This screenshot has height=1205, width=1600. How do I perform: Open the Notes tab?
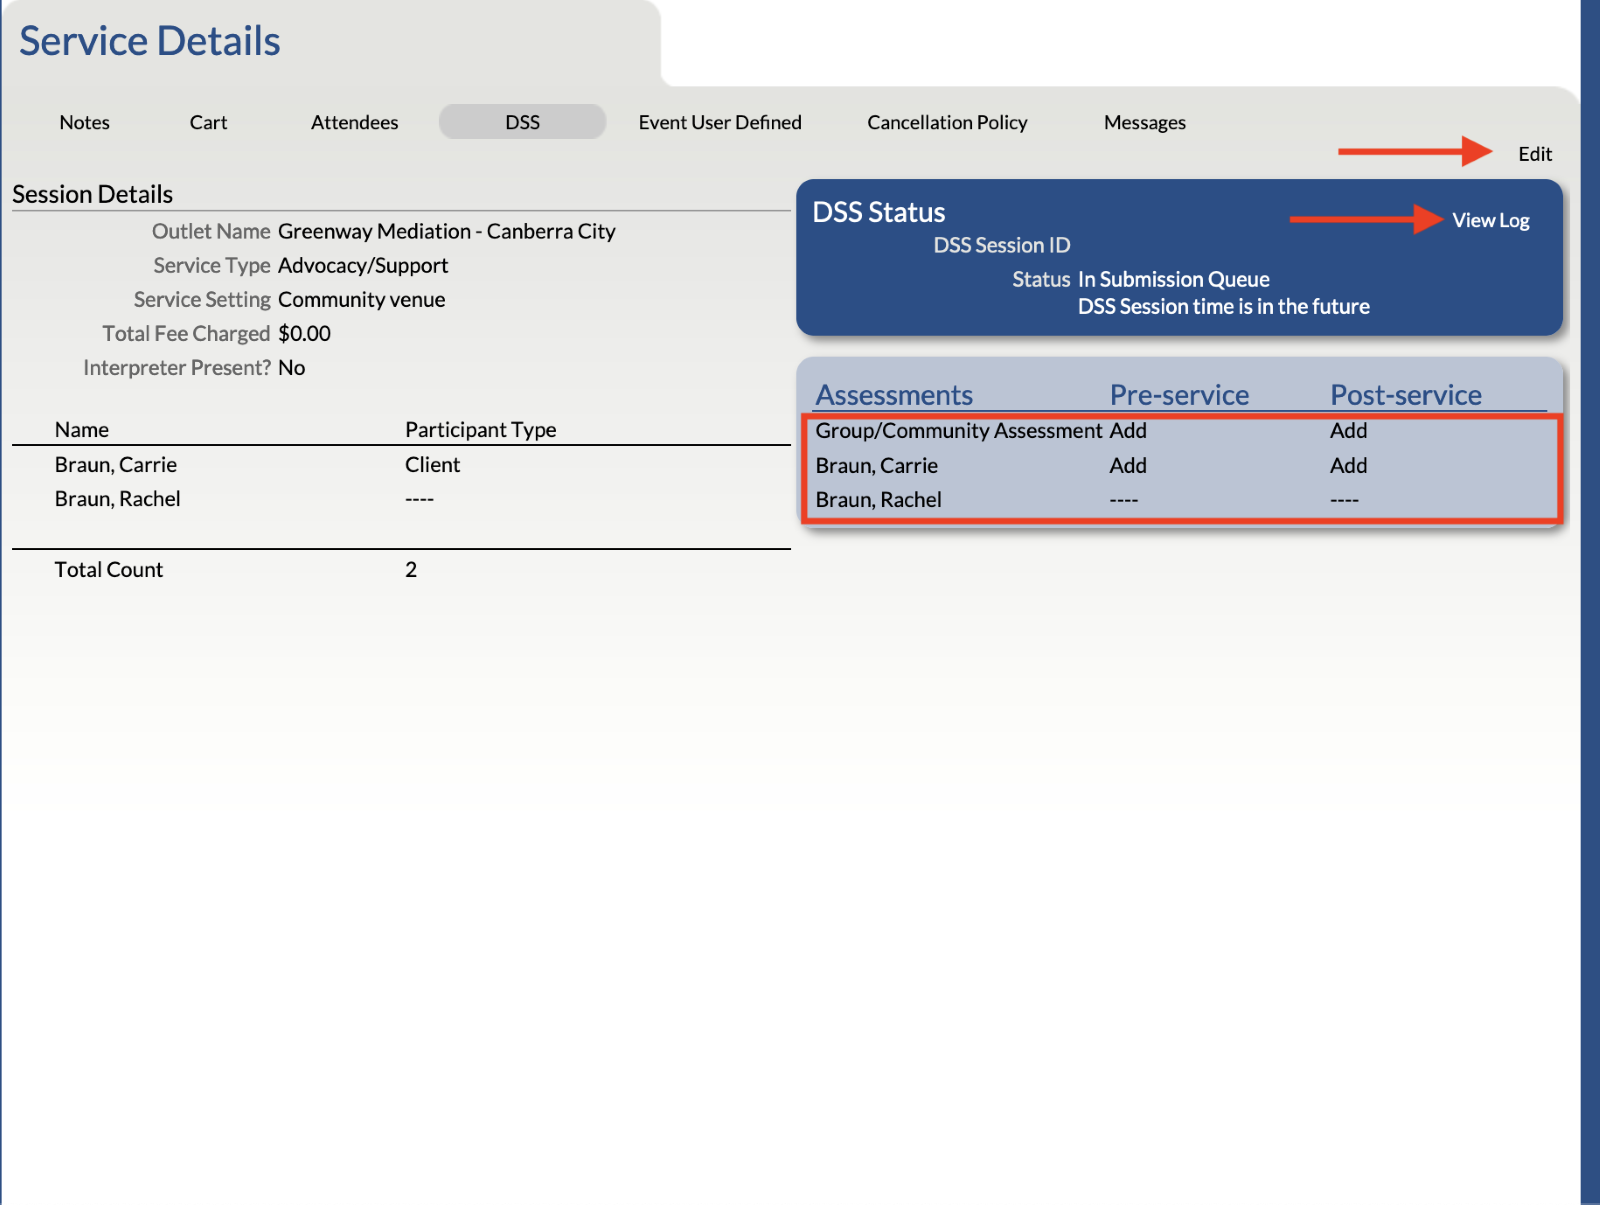tap(84, 122)
